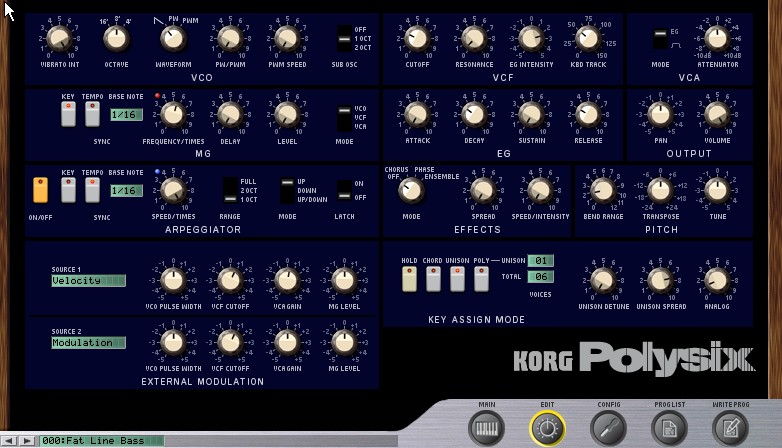Click Source 2 VCA Gain knob
This screenshot has height=448, width=782.
287,343
